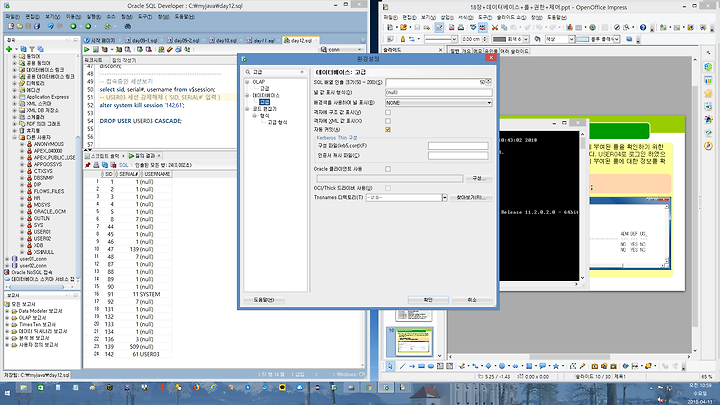720x405 pixels.
Task: Select USER01 in connections tree
Action: pyautogui.click(x=42, y=232)
